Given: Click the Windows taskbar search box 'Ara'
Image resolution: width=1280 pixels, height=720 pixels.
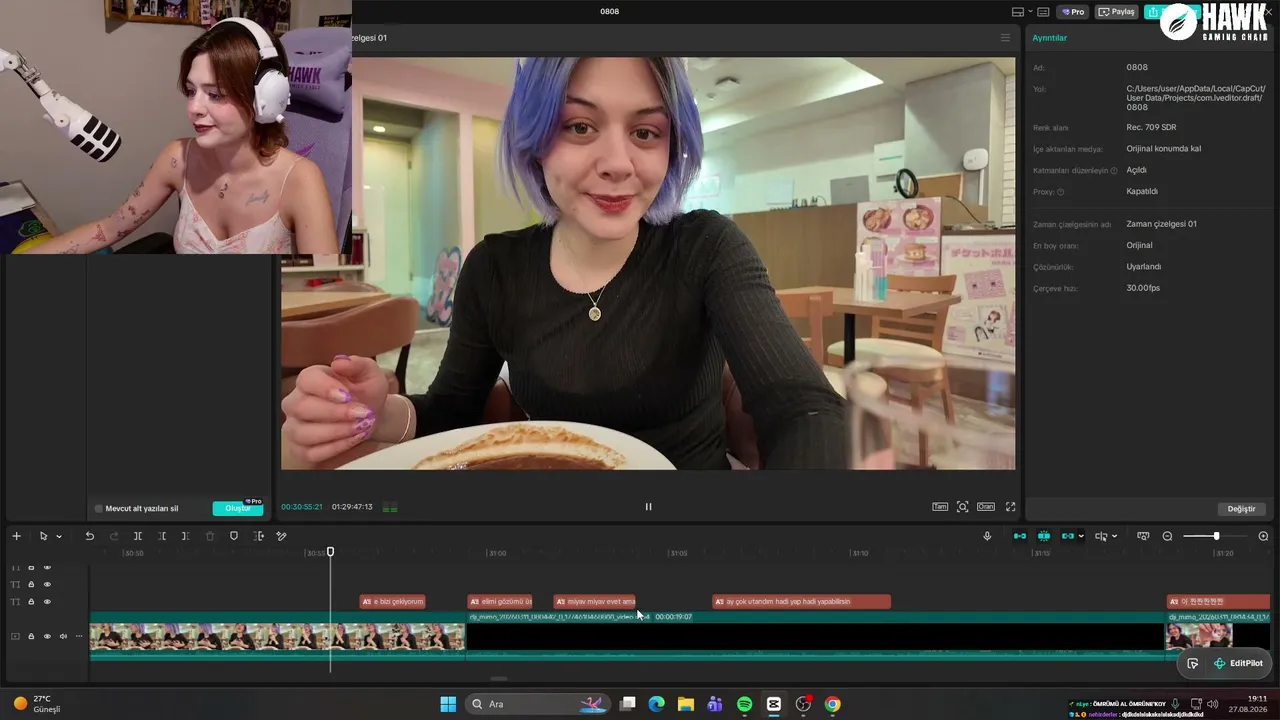Looking at the screenshot, I should [x=536, y=704].
